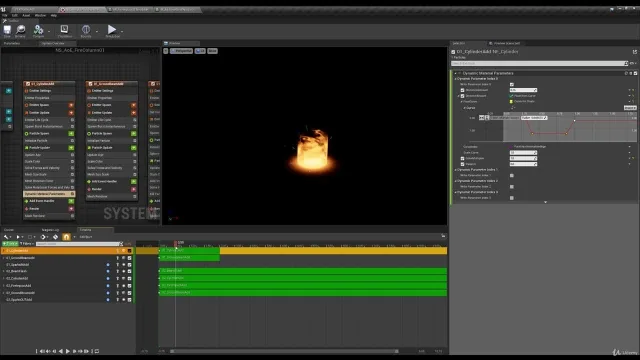Toggle Write Parameter Index 1 checkbox
The width and height of the screenshot is (640, 360).
(512, 176)
